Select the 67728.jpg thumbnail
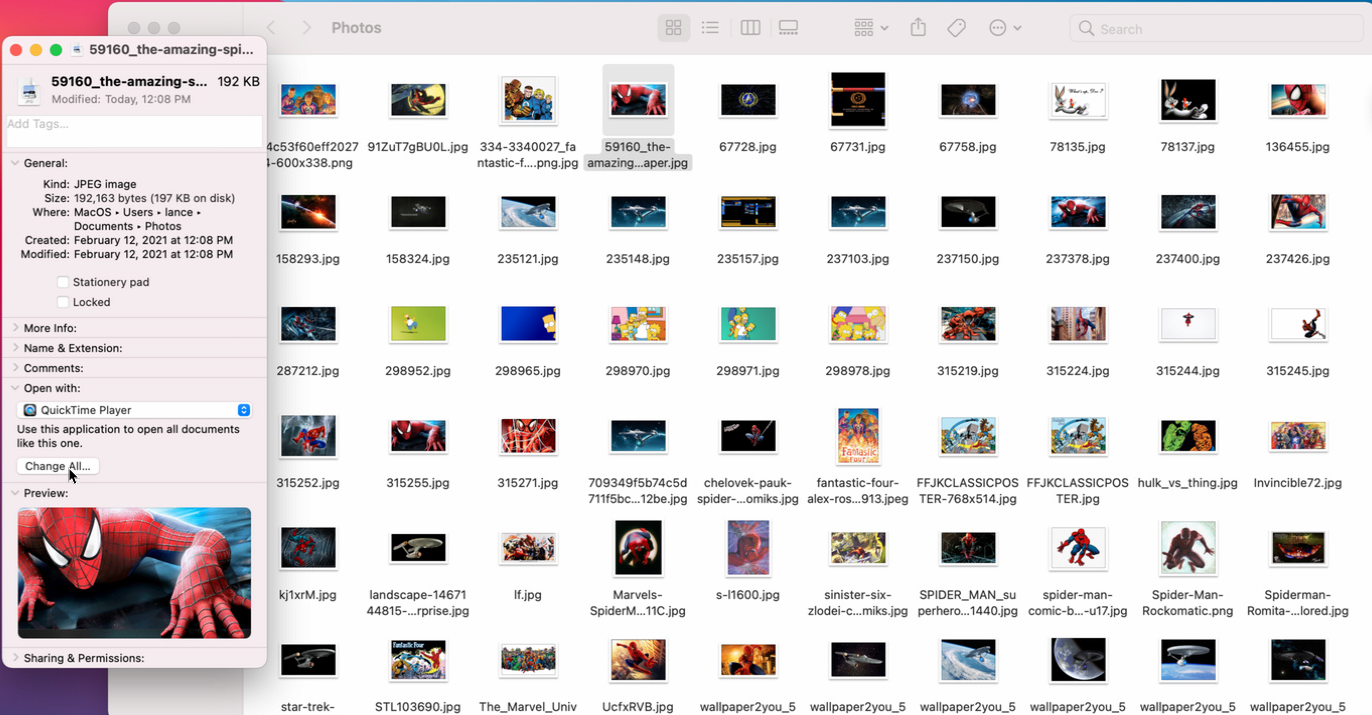The height and width of the screenshot is (715, 1372). [748, 100]
